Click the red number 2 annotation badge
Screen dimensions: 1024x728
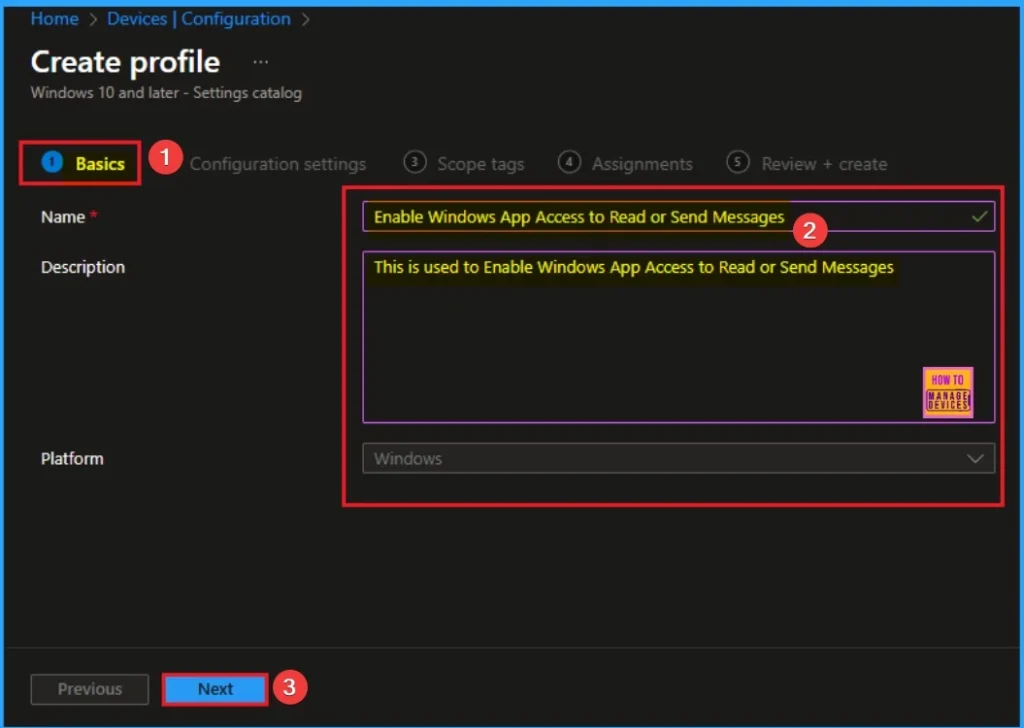coord(810,231)
